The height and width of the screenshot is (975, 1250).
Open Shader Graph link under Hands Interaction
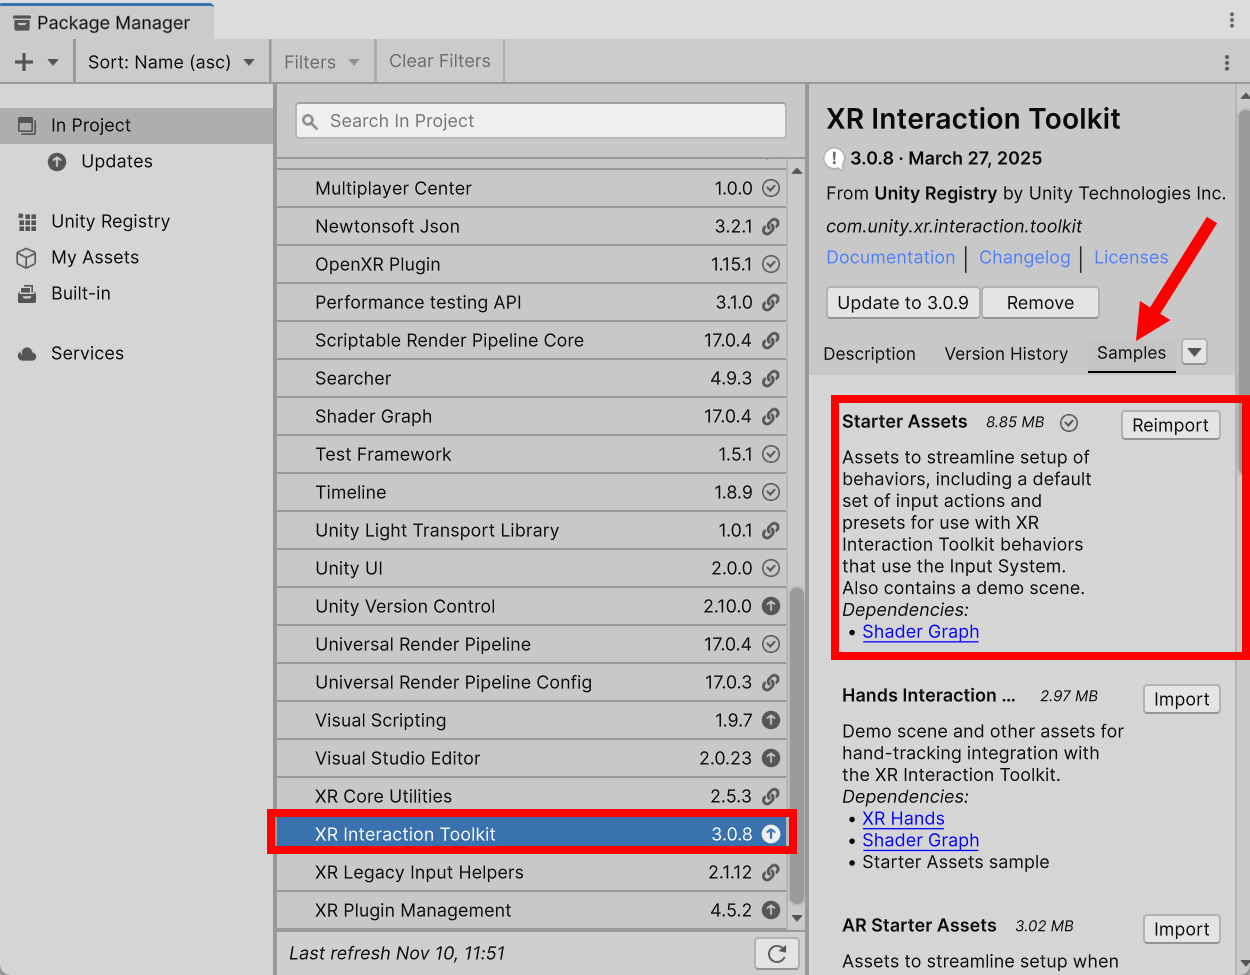point(920,840)
